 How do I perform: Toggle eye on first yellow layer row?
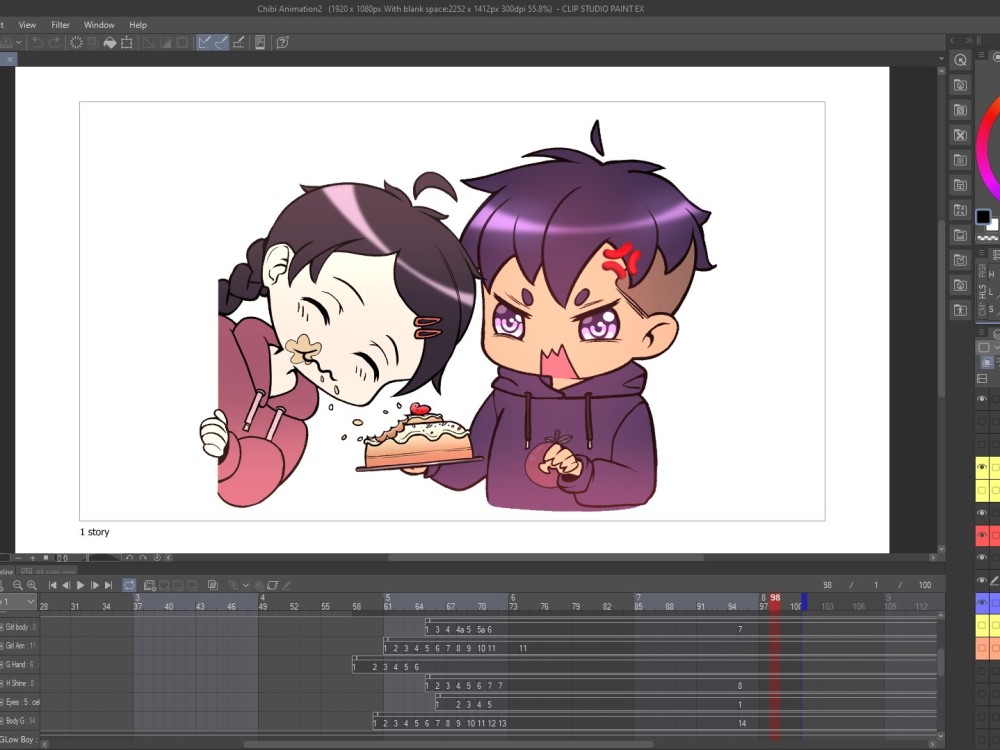click(x=982, y=467)
